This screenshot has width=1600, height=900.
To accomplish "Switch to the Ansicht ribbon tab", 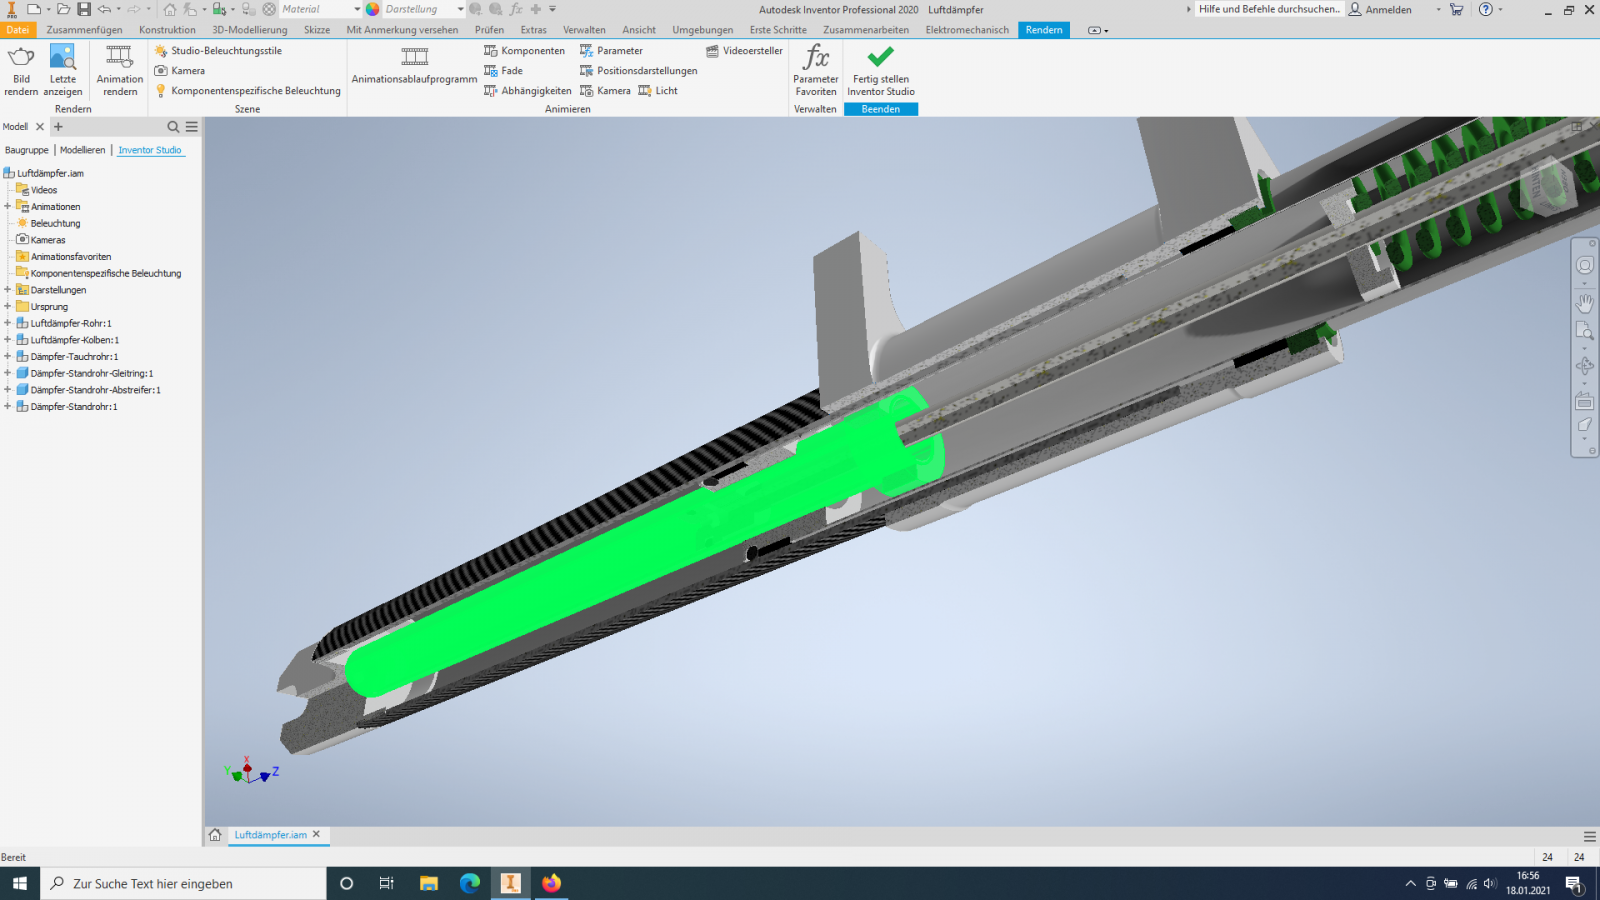I will [639, 30].
